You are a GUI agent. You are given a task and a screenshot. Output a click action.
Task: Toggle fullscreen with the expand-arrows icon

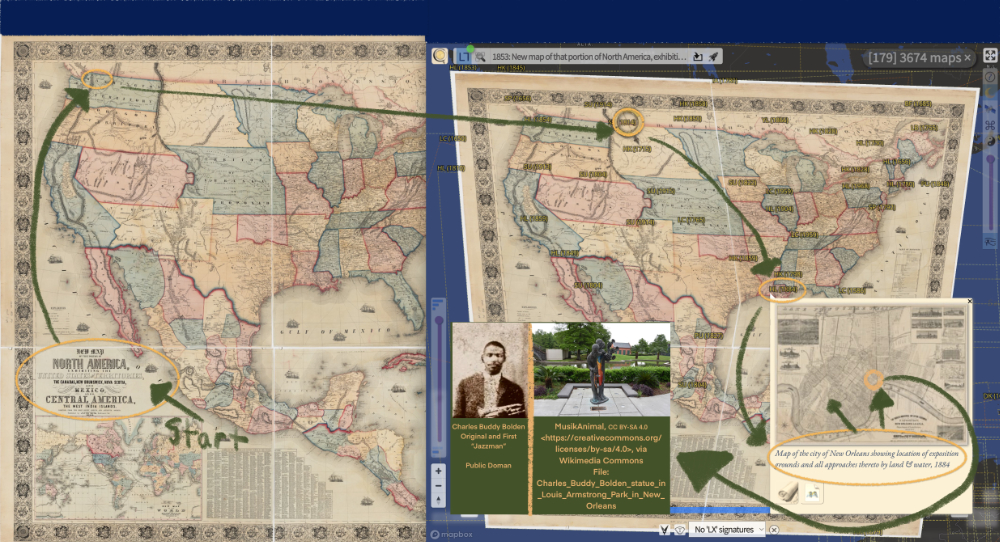990,55
